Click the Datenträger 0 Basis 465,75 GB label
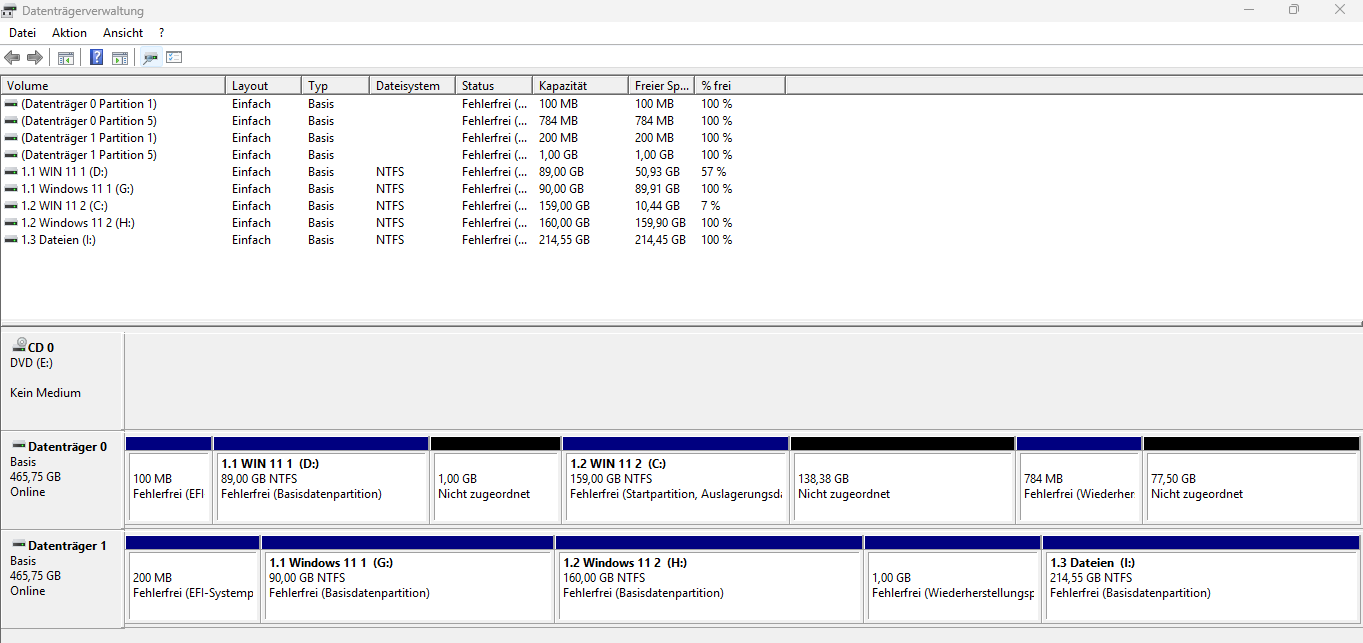The height and width of the screenshot is (643, 1363). tap(62, 480)
